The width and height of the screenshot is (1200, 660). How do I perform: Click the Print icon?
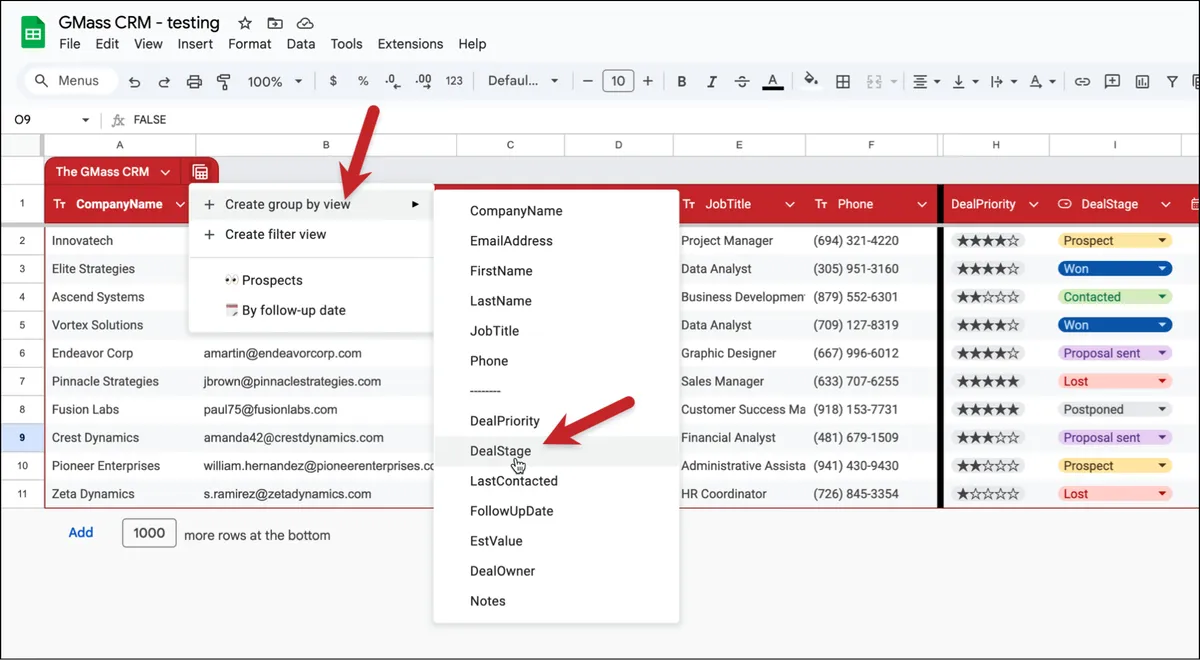coord(194,82)
